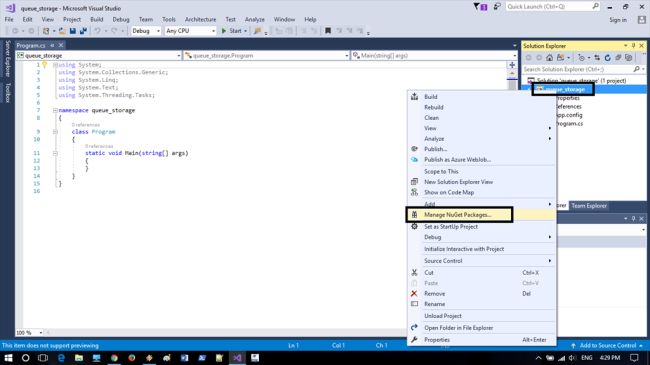The image size is (650, 365).
Task: Open the notifications flag icon
Action: pos(480,7)
